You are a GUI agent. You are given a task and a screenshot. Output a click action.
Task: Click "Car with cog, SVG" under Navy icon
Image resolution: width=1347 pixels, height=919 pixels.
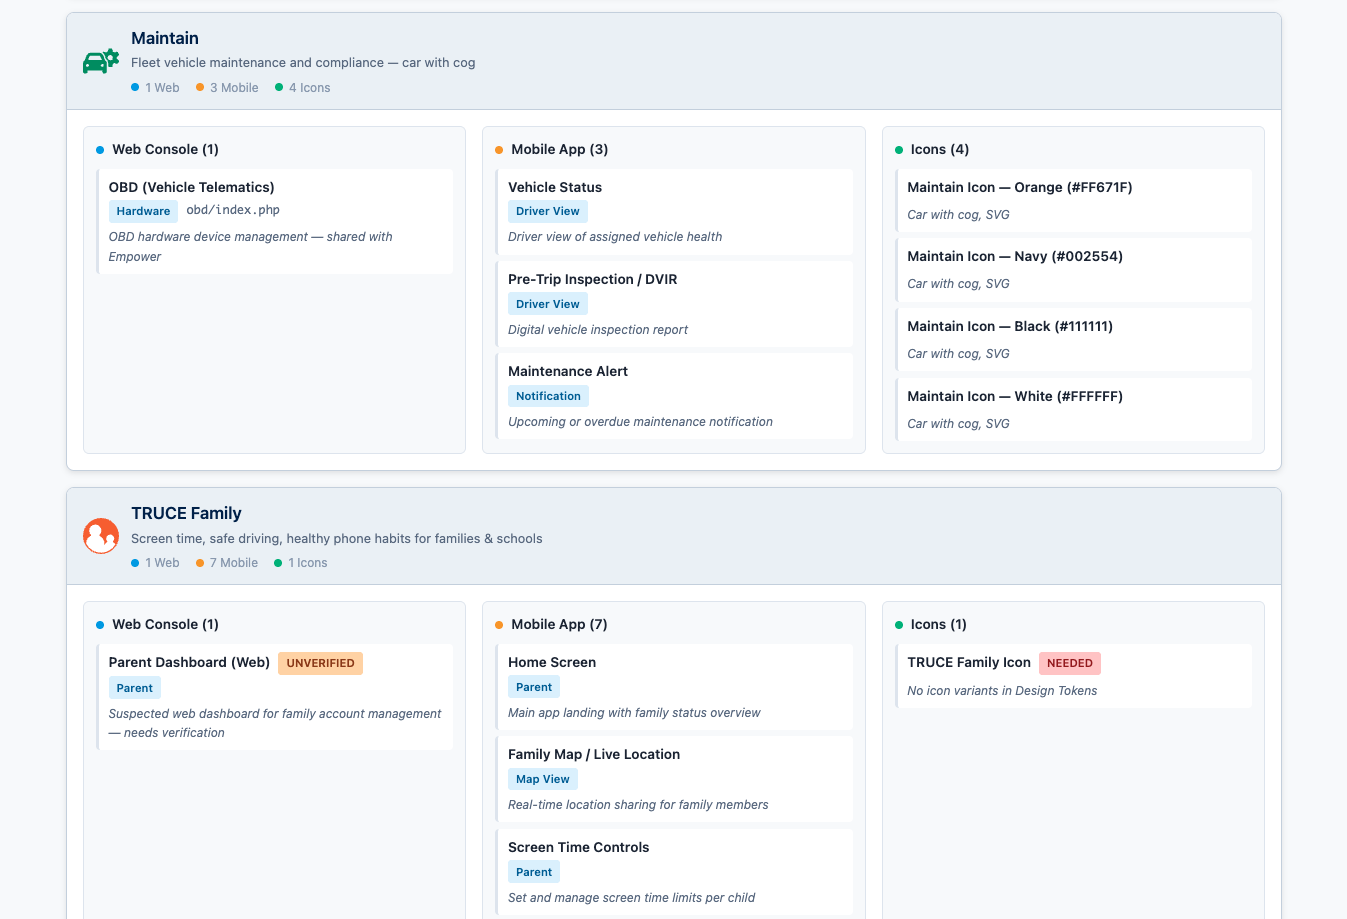958,284
